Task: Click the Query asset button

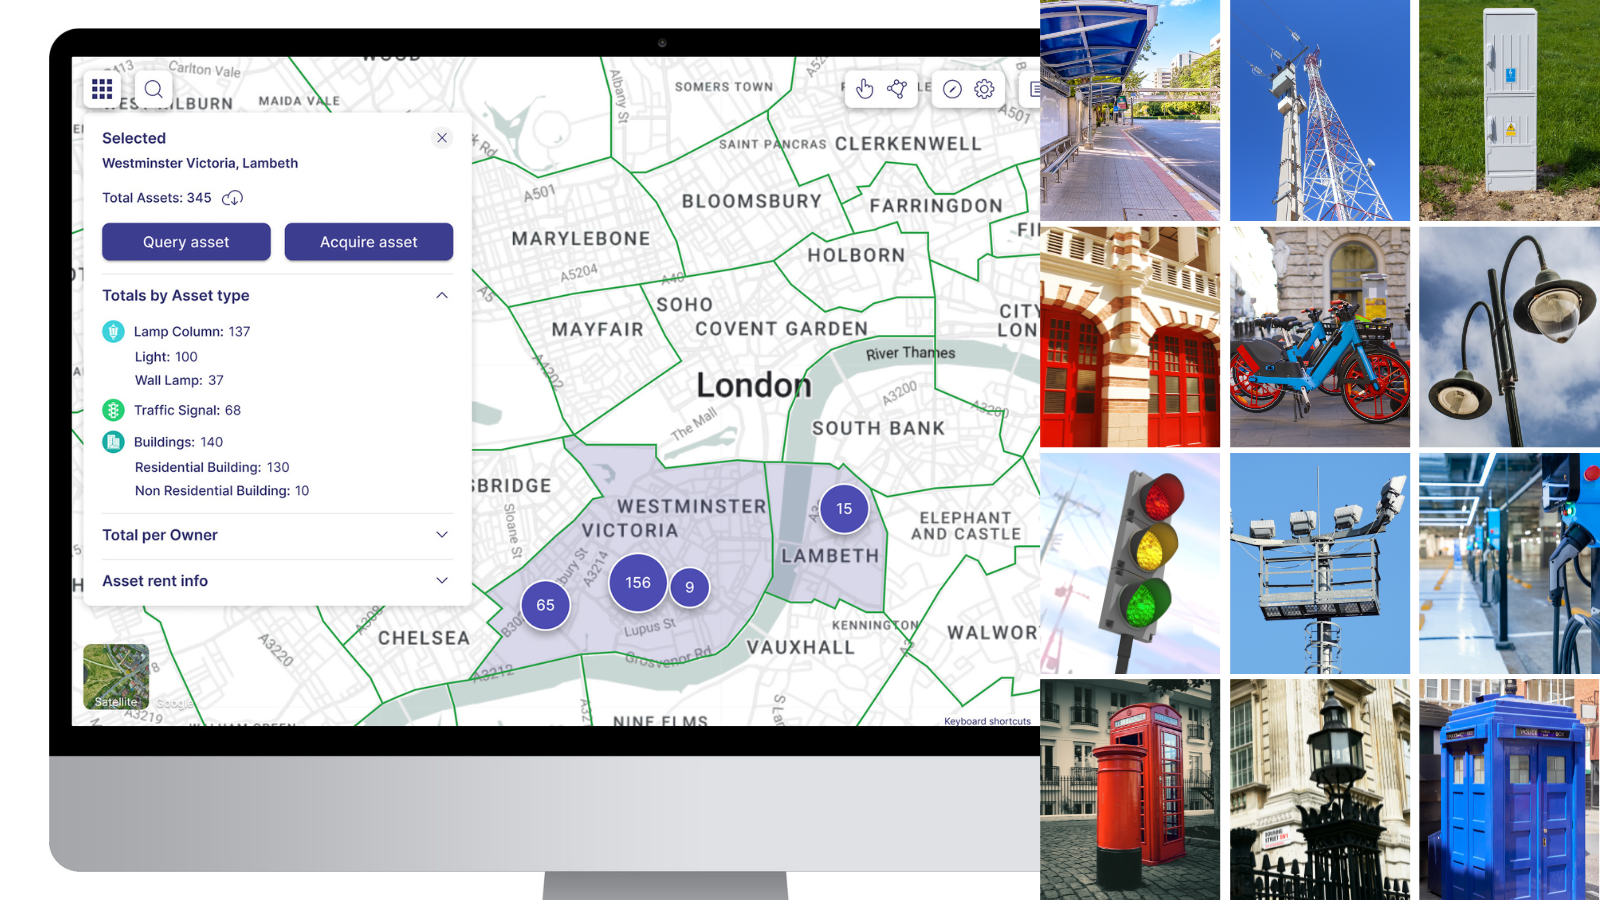Action: click(185, 241)
